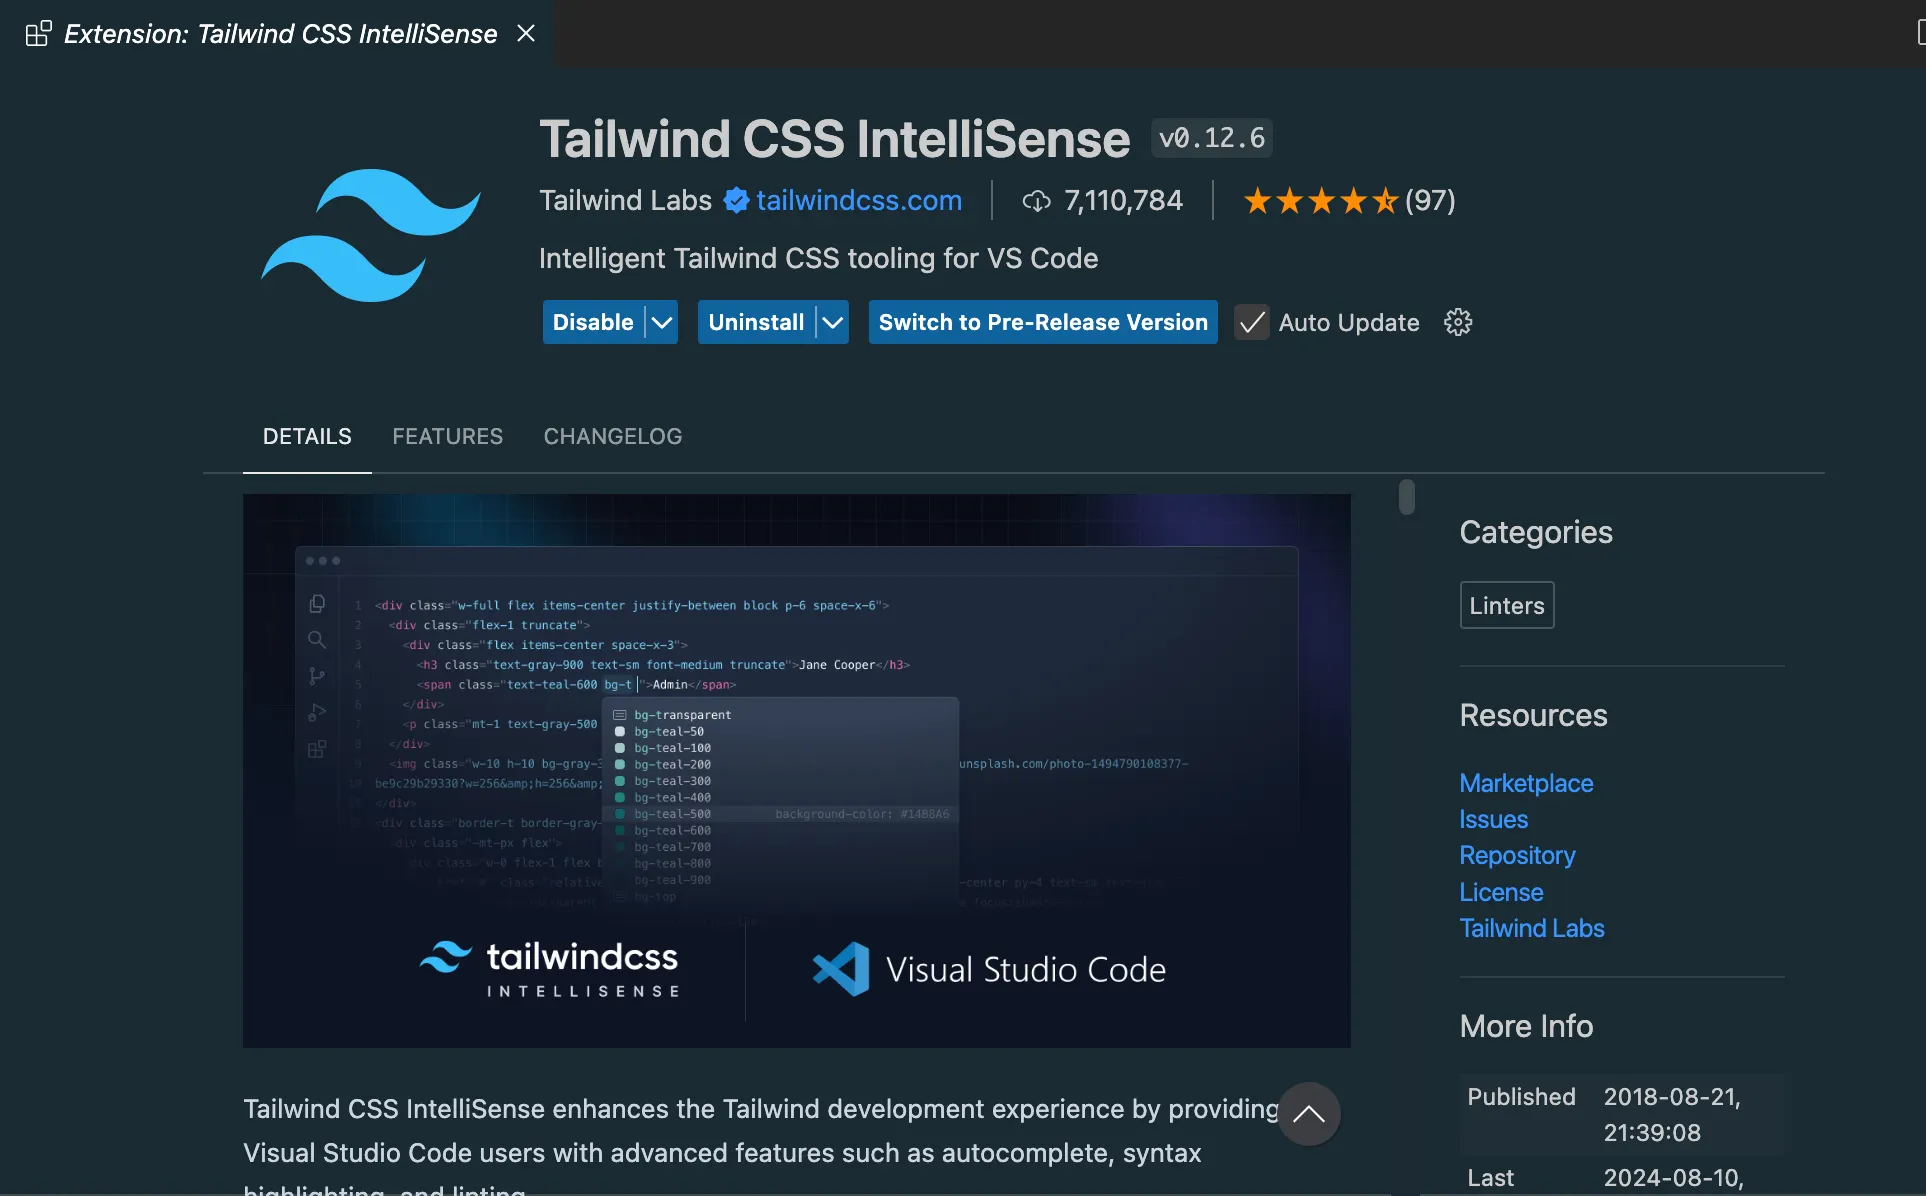Expand the Uninstall dropdown arrow

click(x=832, y=322)
